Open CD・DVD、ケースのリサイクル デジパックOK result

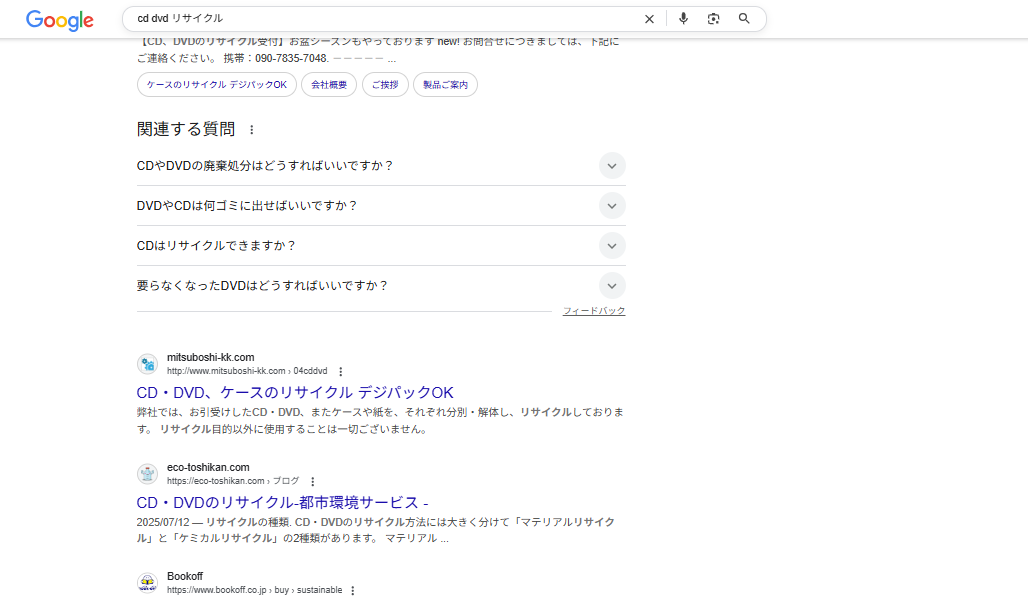click(x=295, y=393)
